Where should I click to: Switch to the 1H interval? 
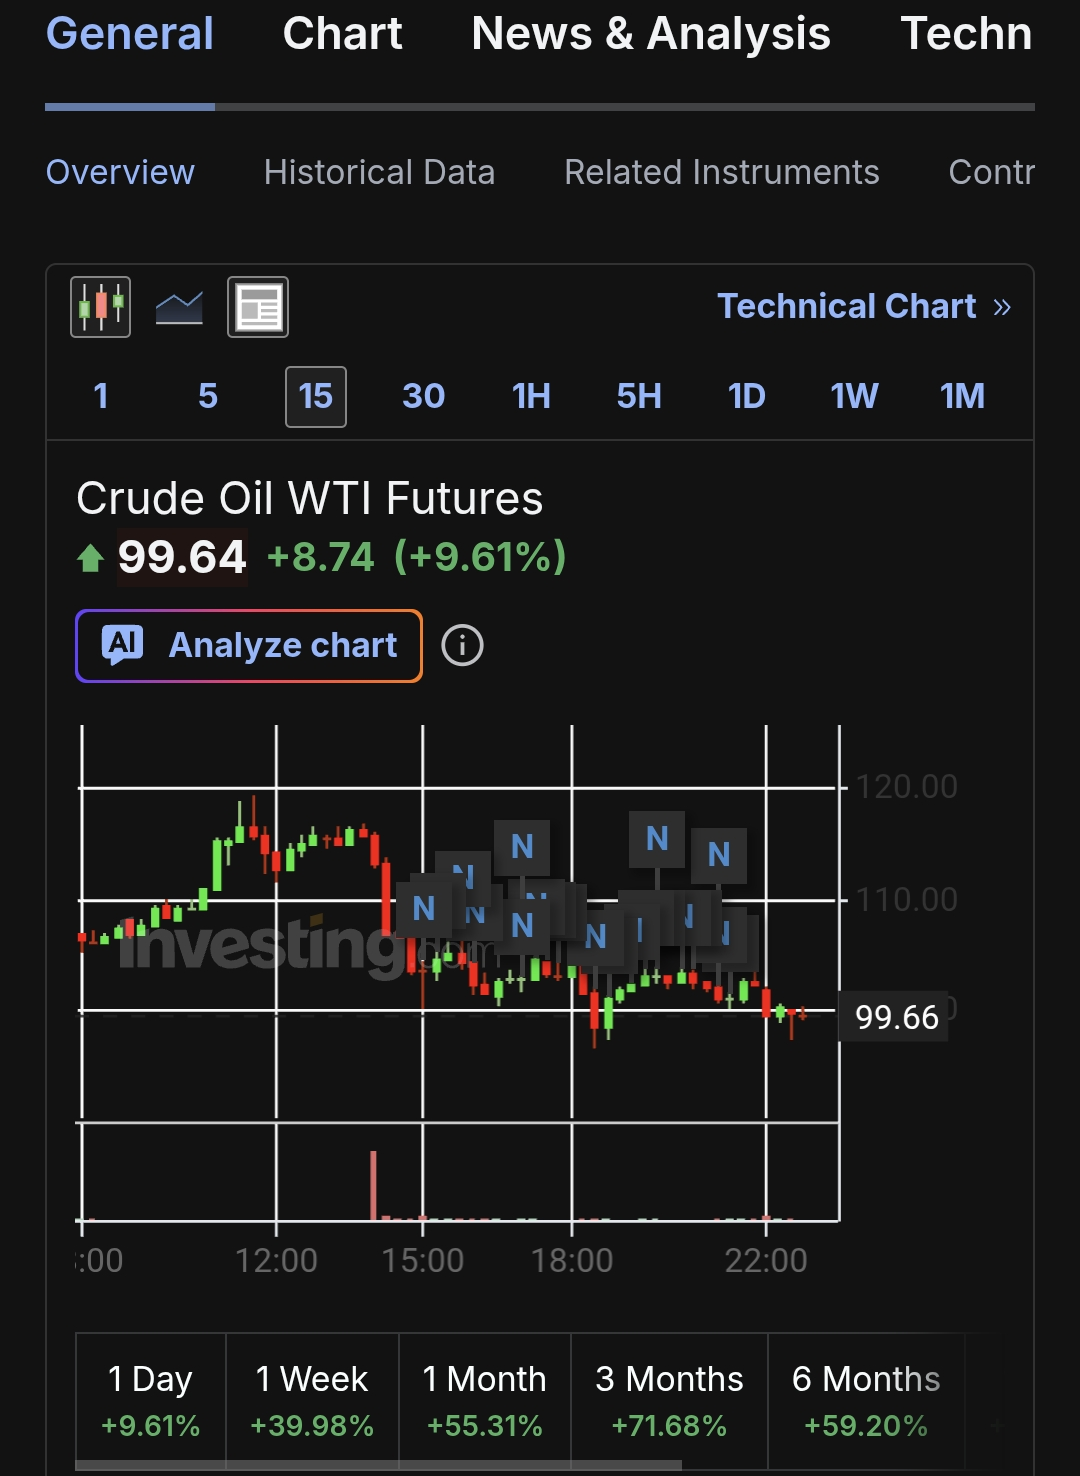(531, 397)
